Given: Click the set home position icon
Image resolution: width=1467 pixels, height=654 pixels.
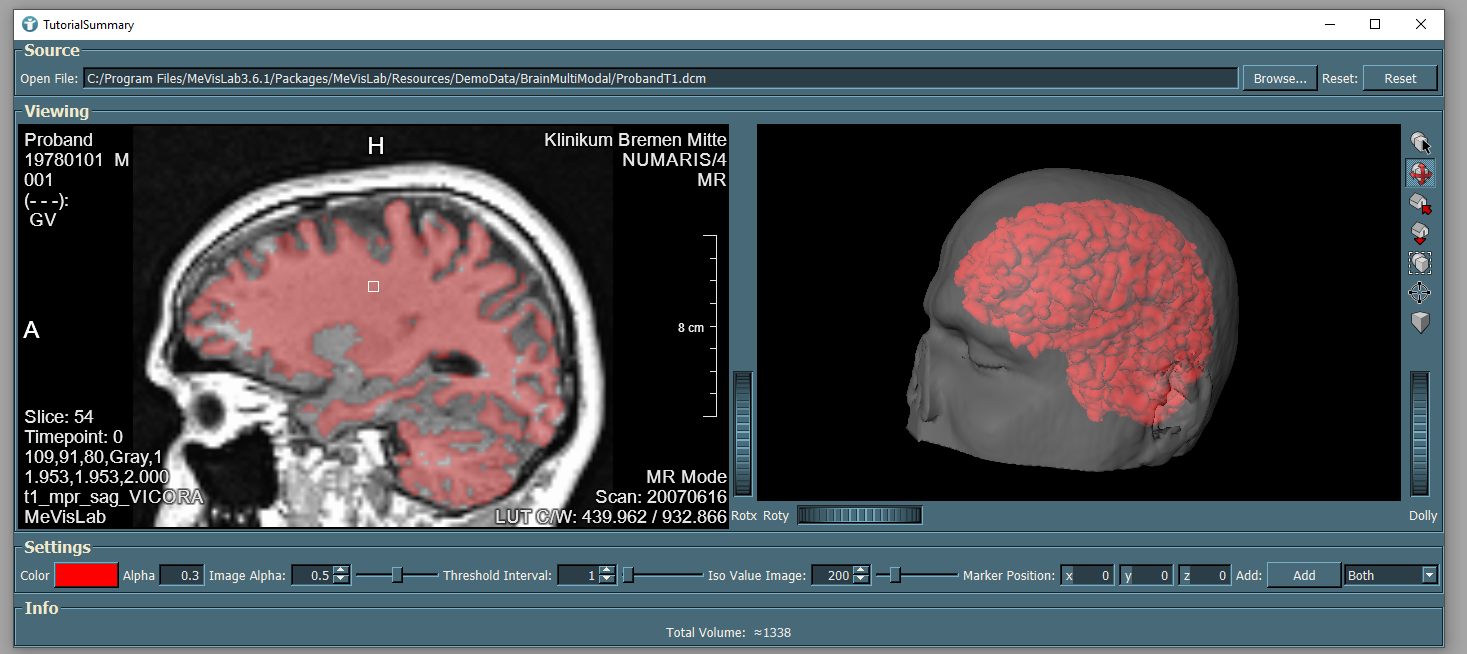Looking at the screenshot, I should coord(1419,233).
